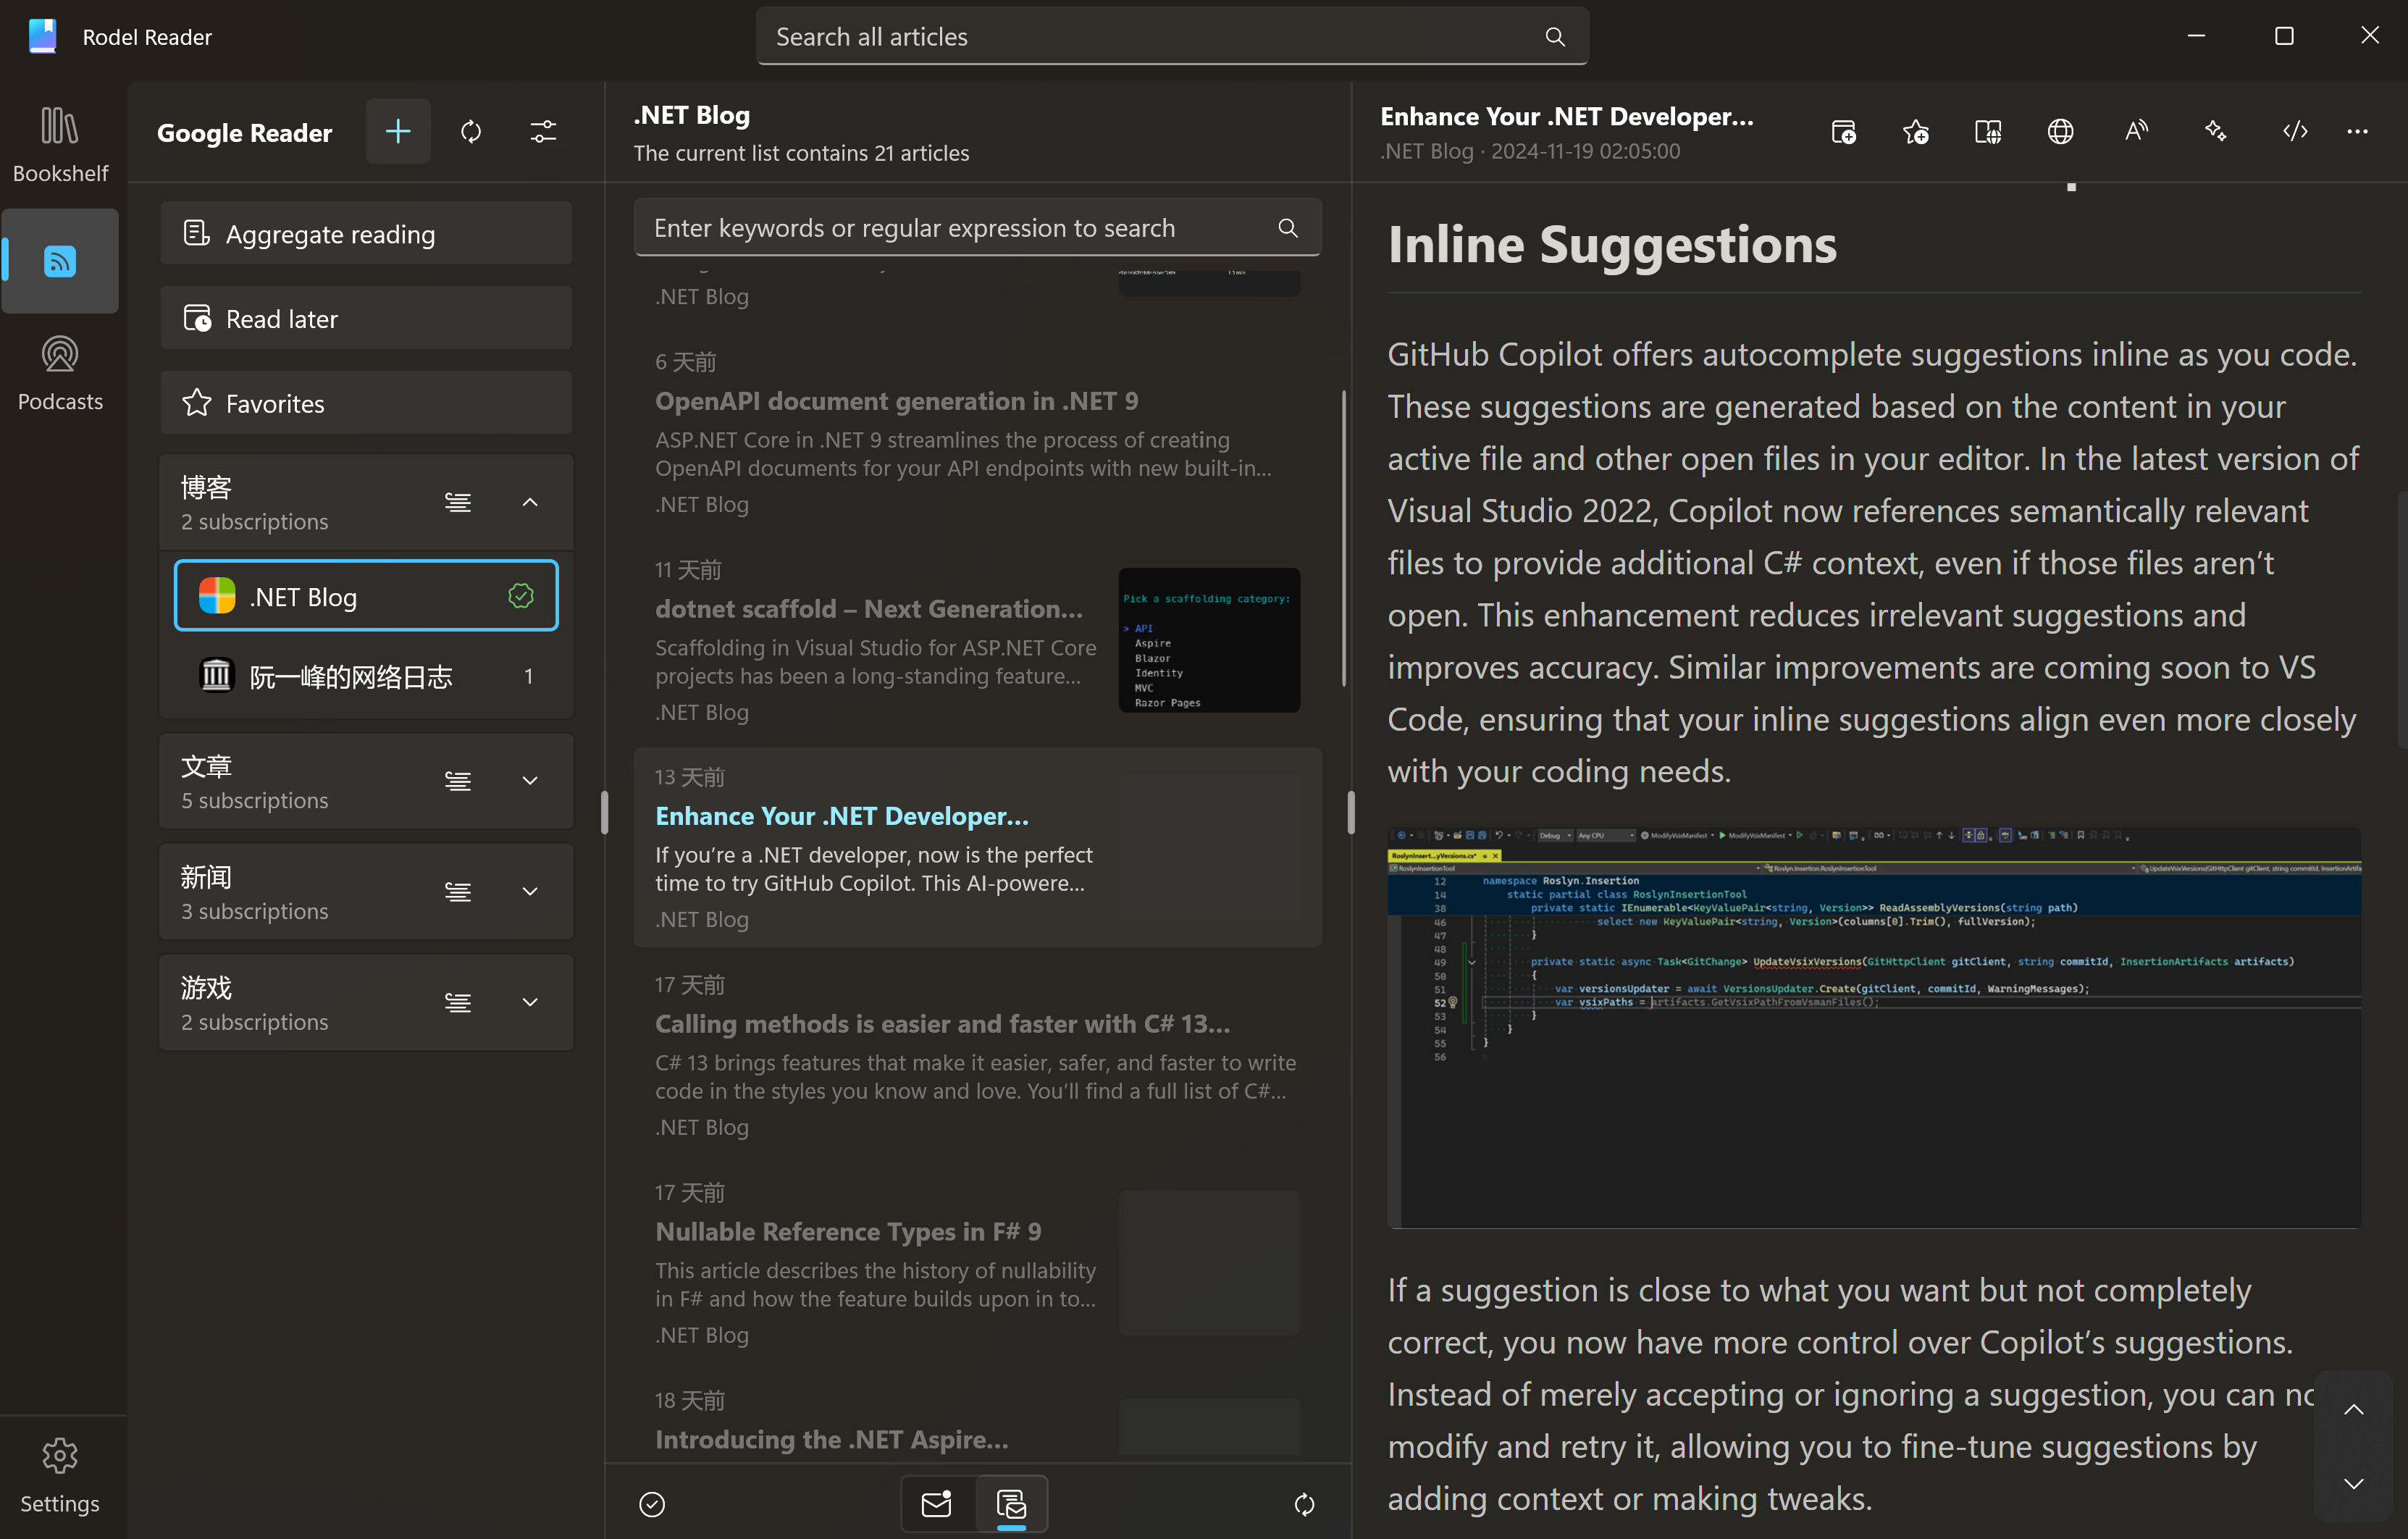Open Calling methods is easier C# 13 article

977,1055
